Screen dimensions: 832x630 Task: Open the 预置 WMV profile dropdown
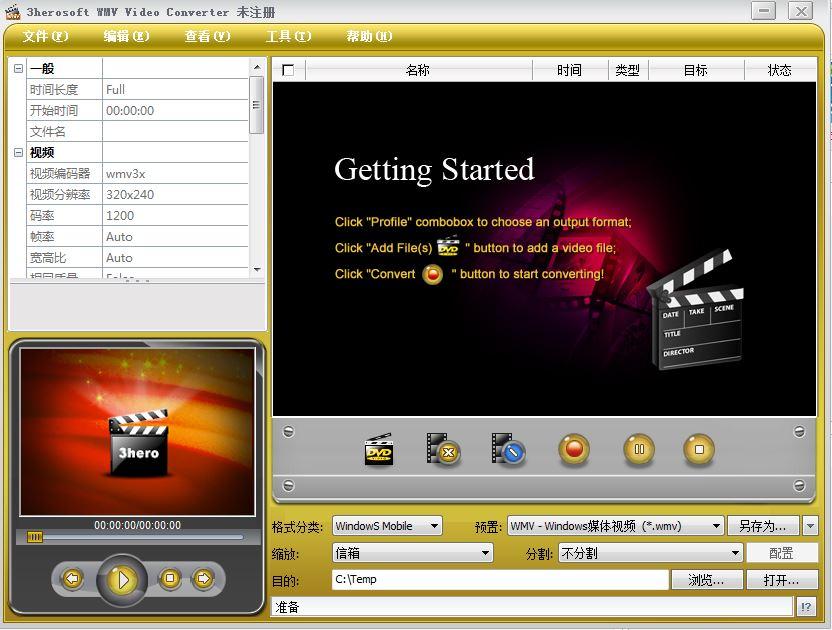[616, 526]
